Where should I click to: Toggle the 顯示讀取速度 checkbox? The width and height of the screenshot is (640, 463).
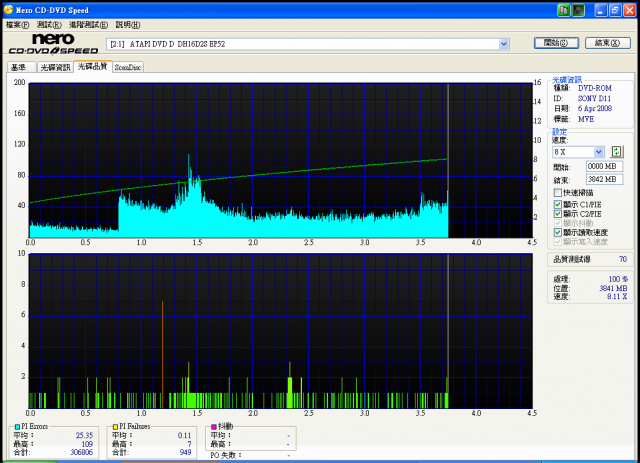pos(558,232)
